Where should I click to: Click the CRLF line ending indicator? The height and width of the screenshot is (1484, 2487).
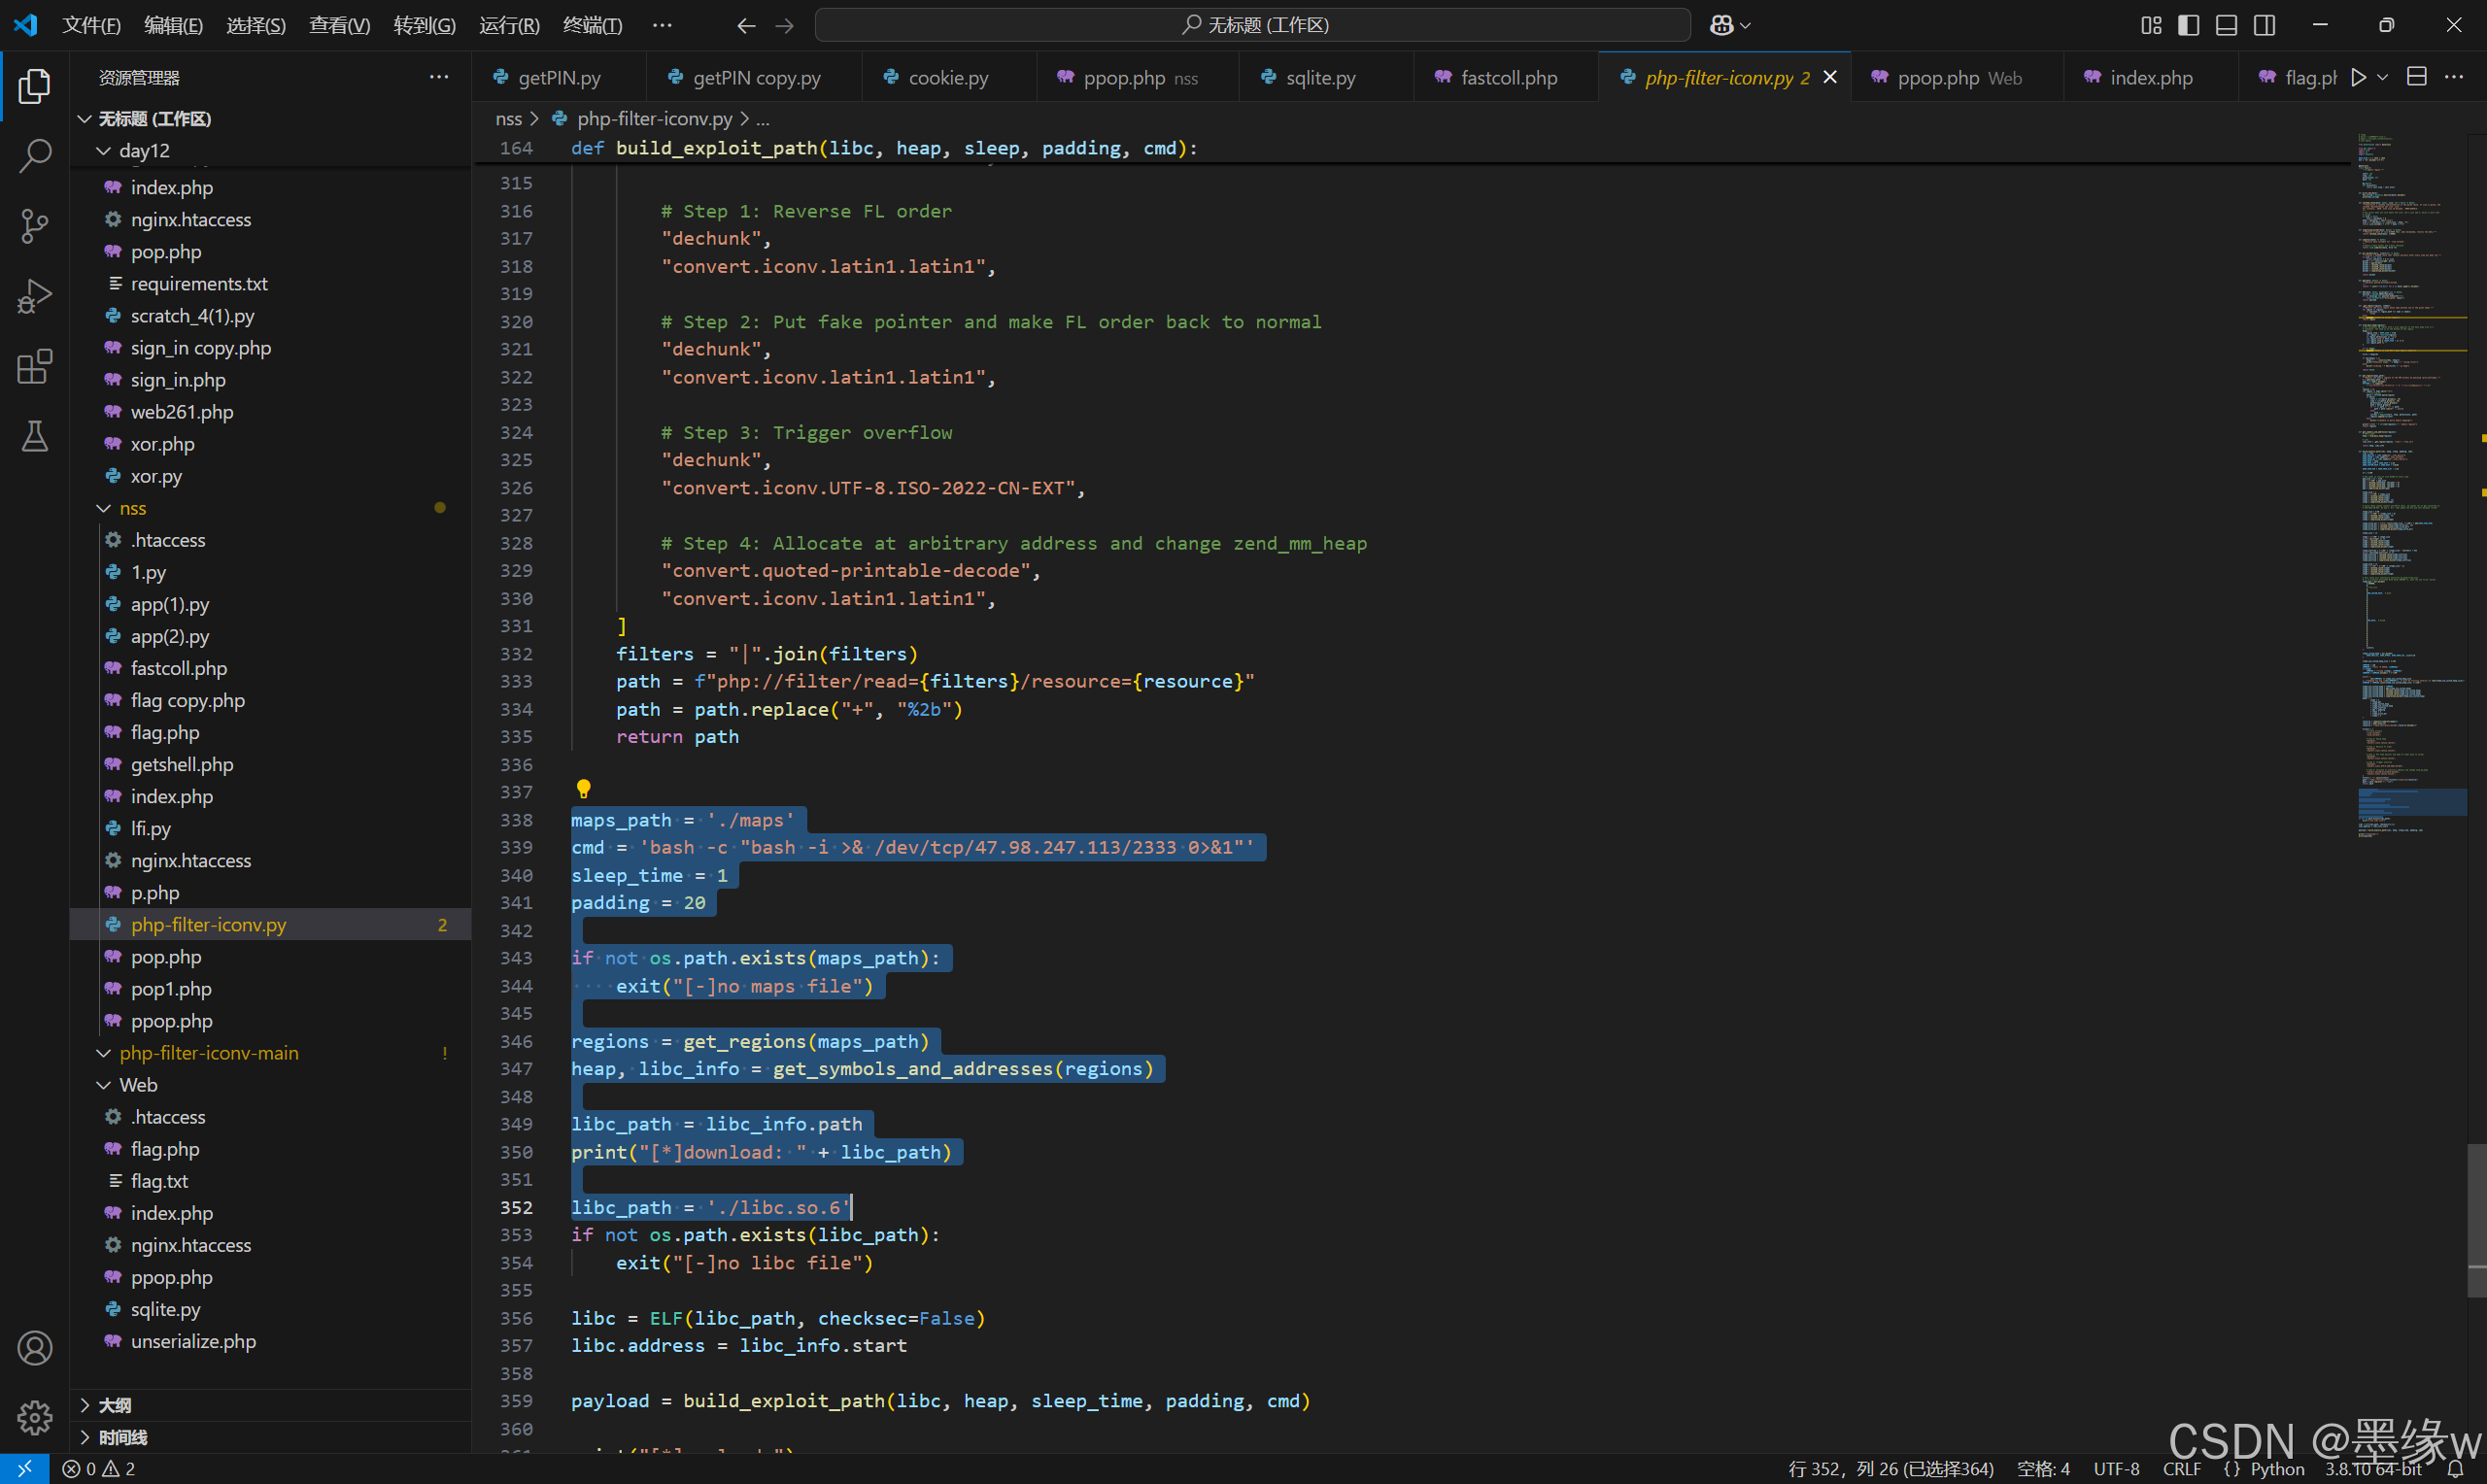pyautogui.click(x=2181, y=1469)
